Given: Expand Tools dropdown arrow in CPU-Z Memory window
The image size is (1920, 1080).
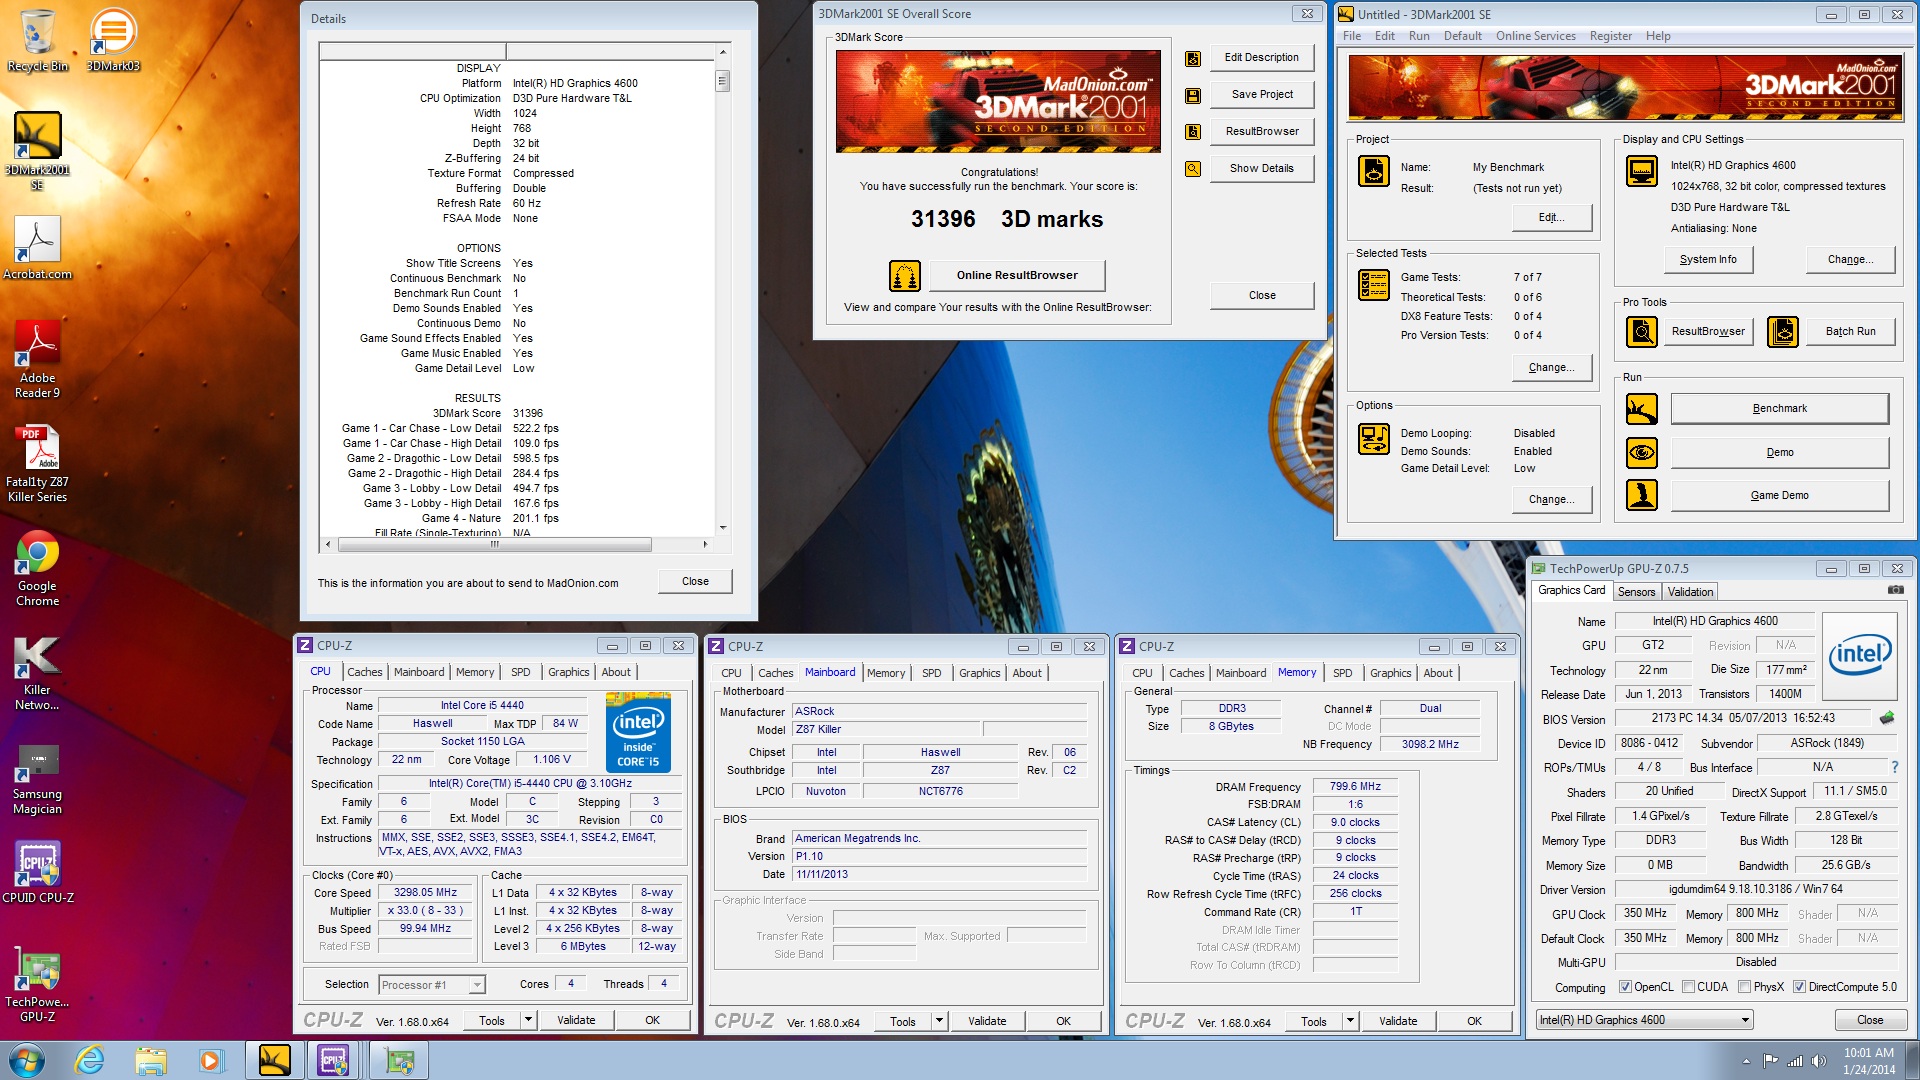Looking at the screenshot, I should click(x=1350, y=1021).
